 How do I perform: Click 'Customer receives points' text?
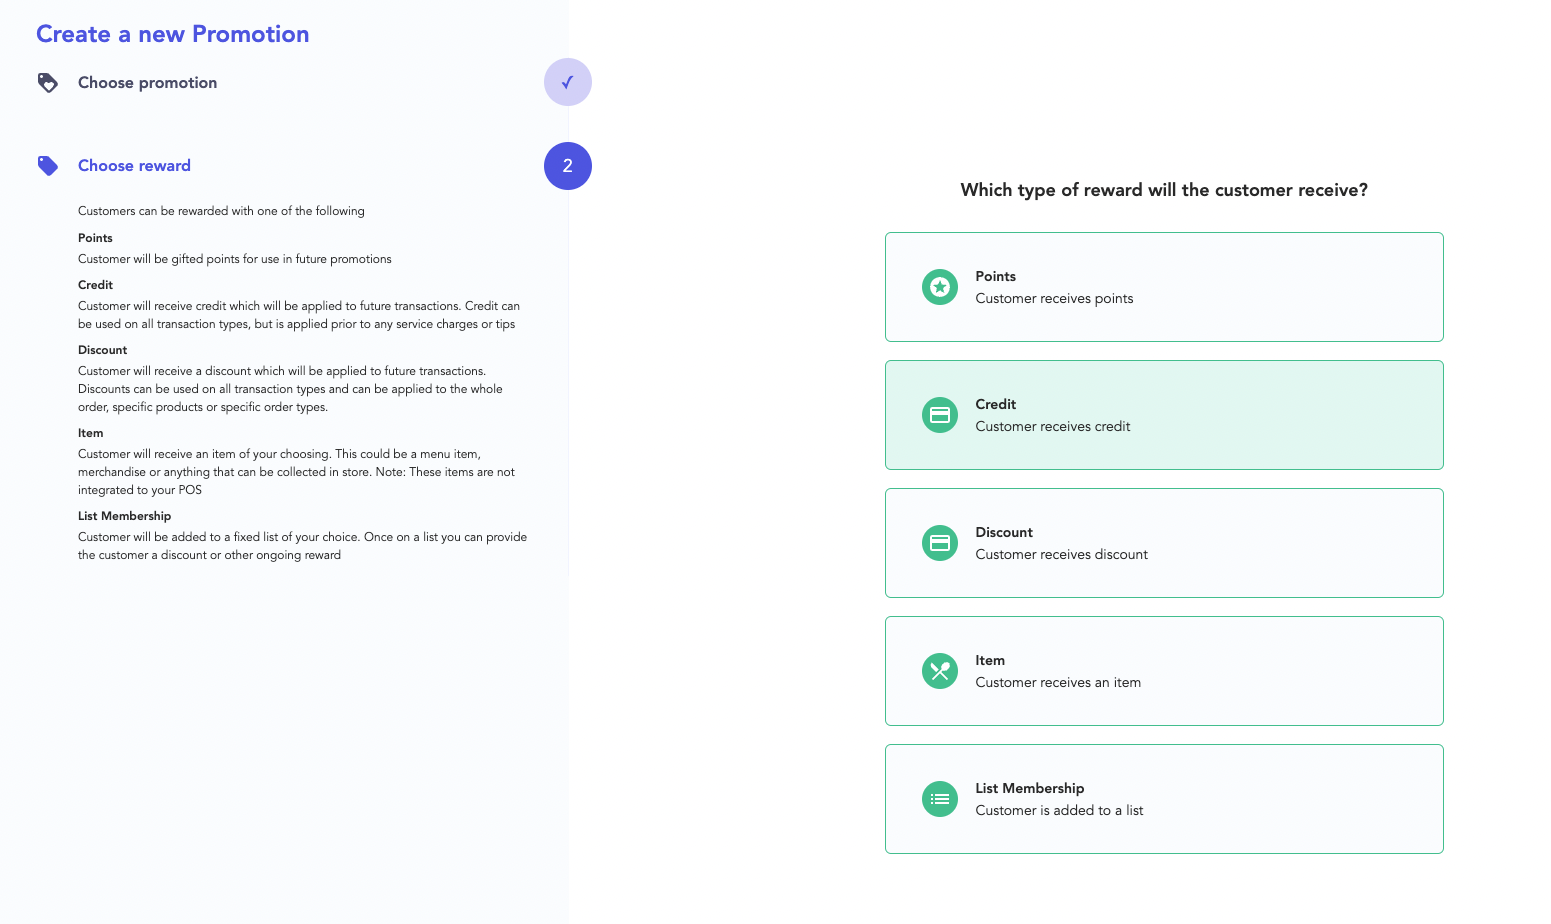coord(1054,299)
